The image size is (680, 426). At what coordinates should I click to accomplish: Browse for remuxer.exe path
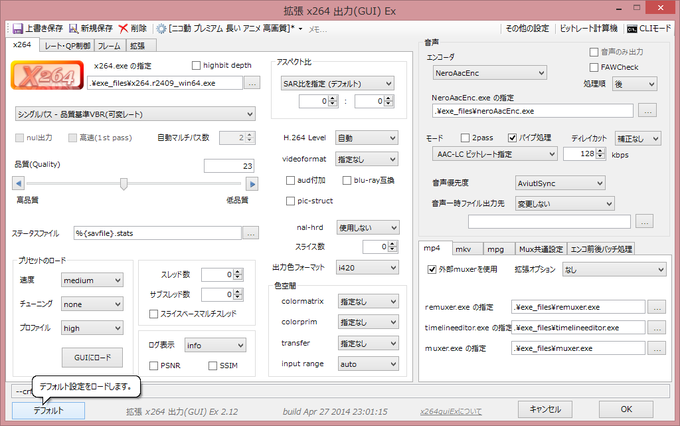tap(657, 307)
